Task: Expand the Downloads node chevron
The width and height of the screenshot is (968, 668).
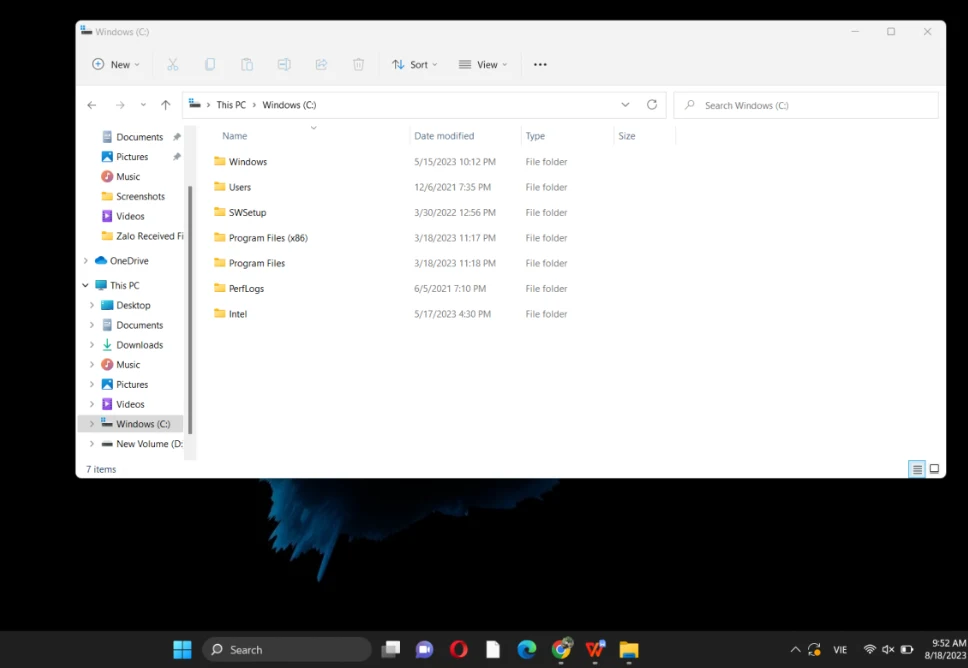Action: click(x=91, y=344)
